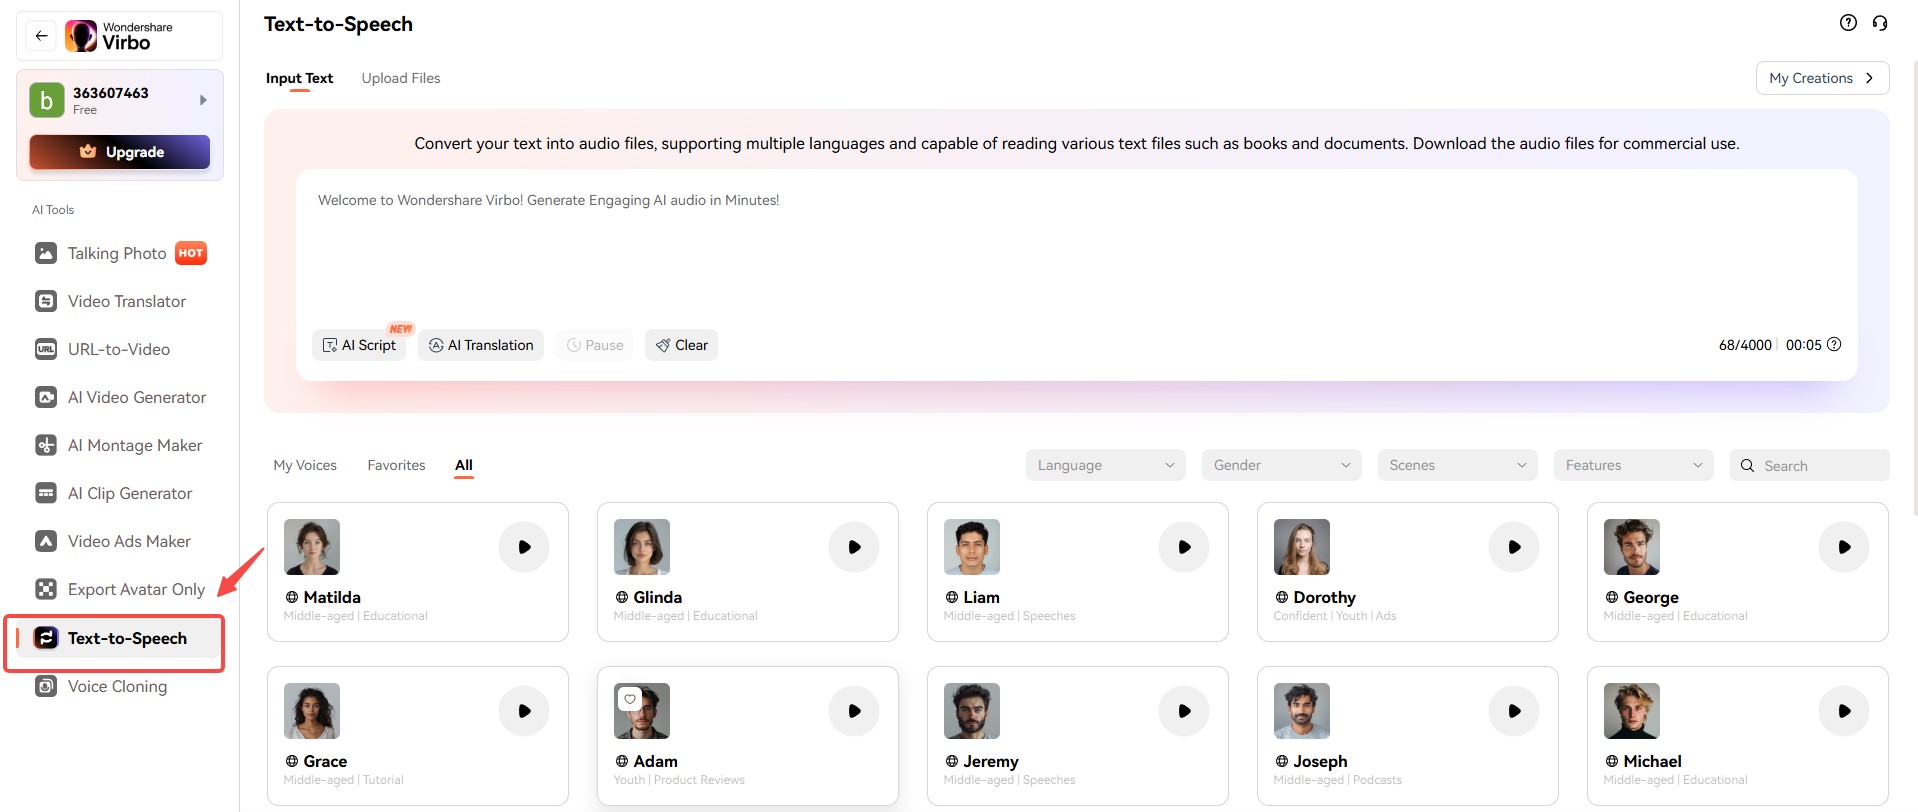Switch to Input Text tab
Screen dimensions: 1918x812
299,78
